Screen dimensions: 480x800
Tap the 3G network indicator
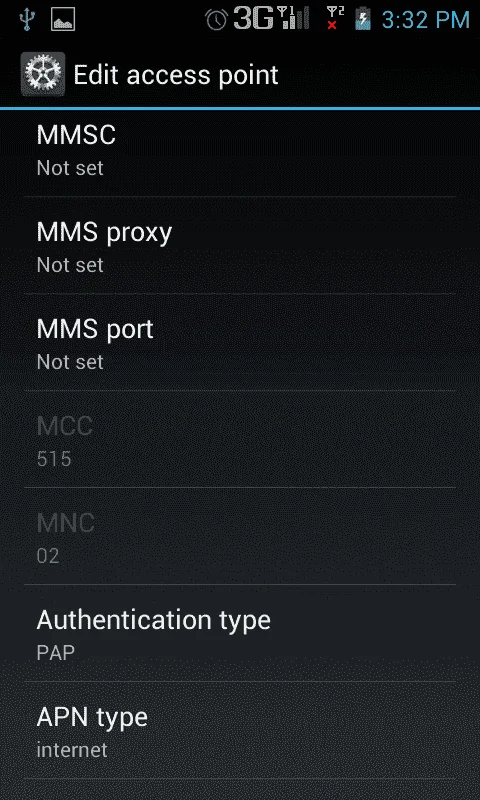point(254,20)
